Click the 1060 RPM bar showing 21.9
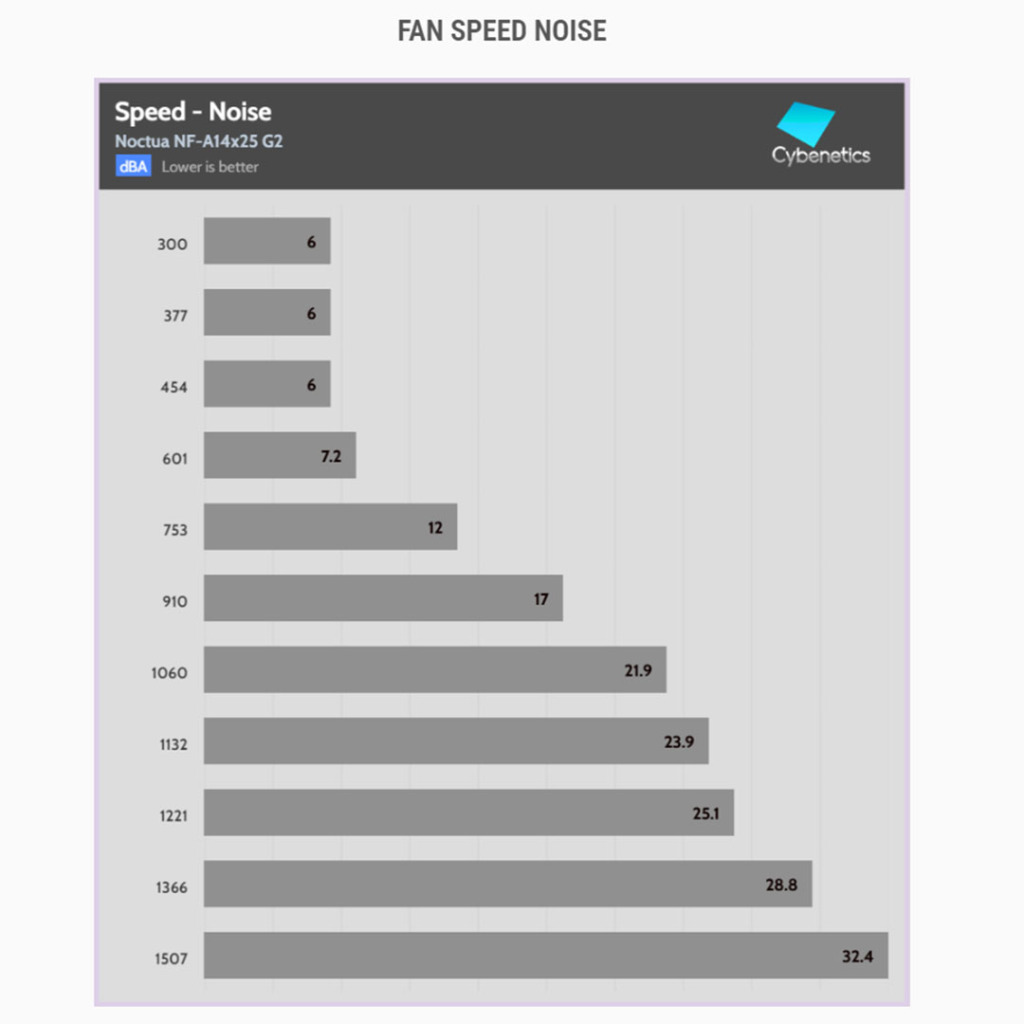Viewport: 1024px width, 1024px height. point(435,670)
